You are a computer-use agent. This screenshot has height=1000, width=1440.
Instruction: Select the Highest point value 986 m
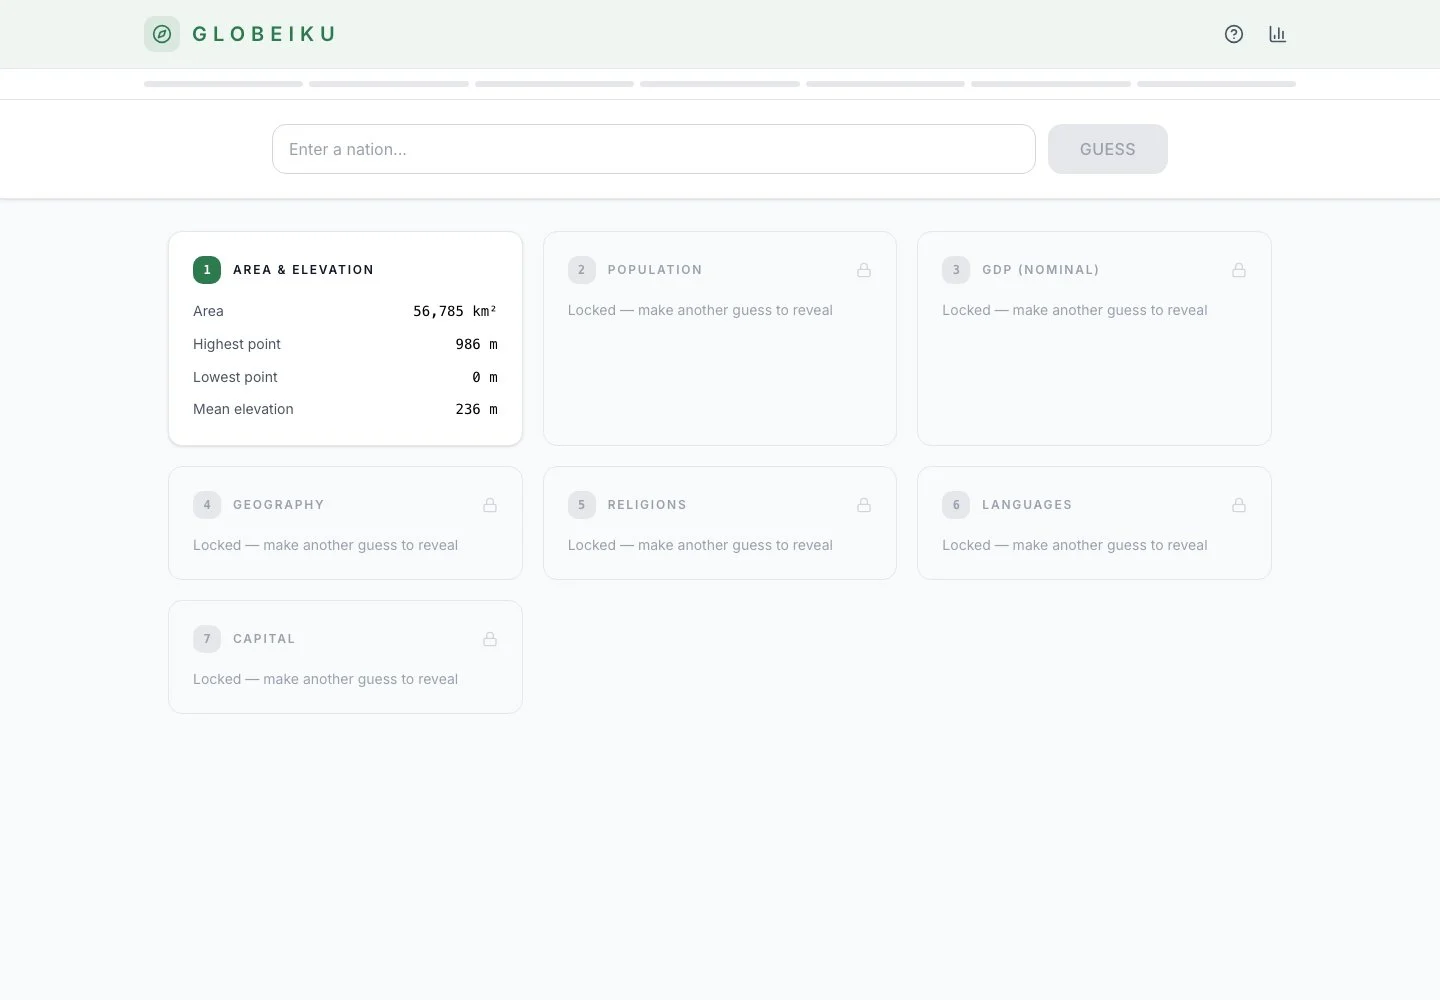click(x=476, y=344)
